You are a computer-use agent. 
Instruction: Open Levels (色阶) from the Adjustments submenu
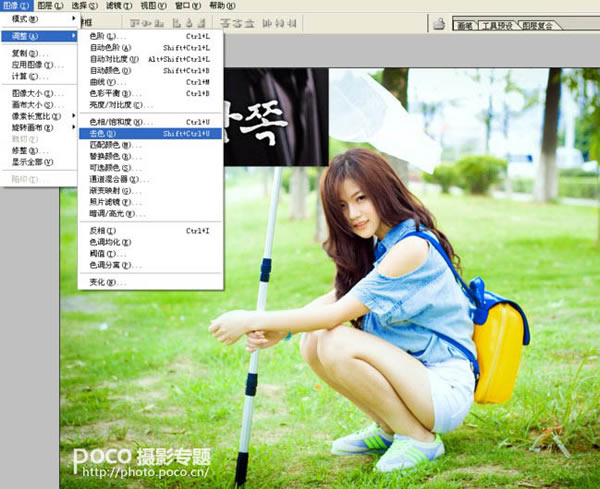[x=104, y=36]
